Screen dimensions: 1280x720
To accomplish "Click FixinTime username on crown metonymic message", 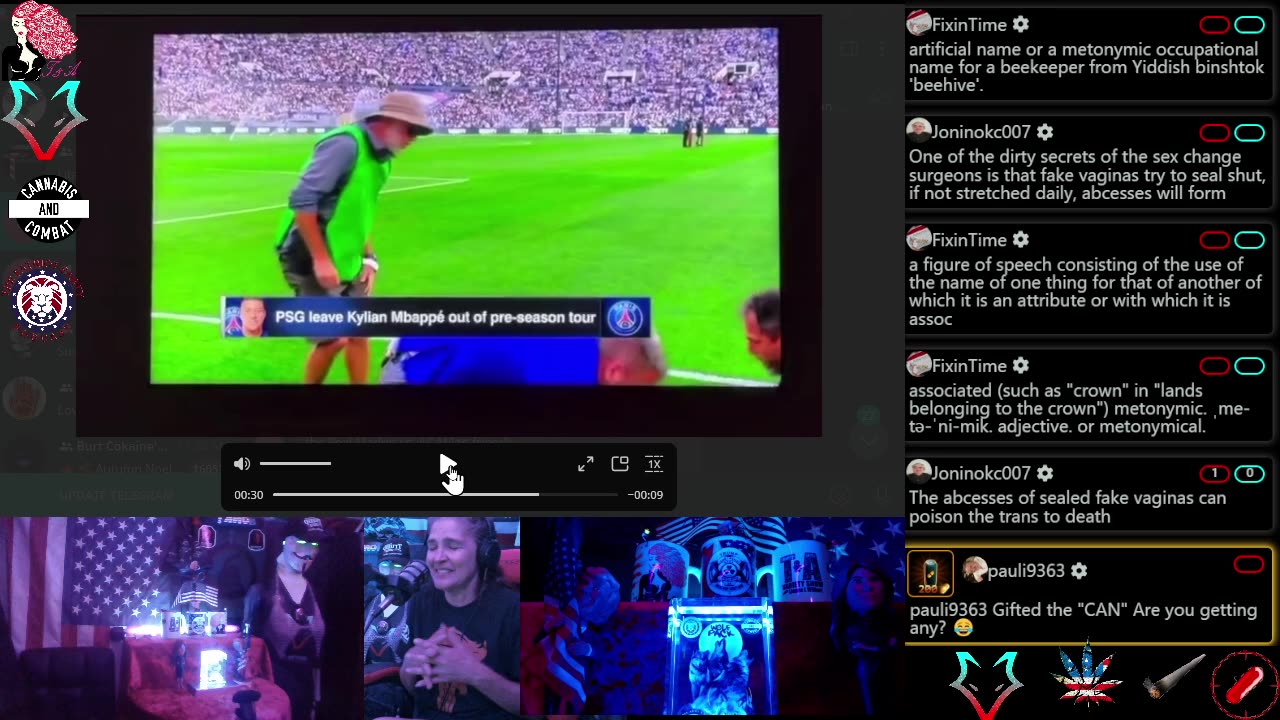I will [x=969, y=366].
